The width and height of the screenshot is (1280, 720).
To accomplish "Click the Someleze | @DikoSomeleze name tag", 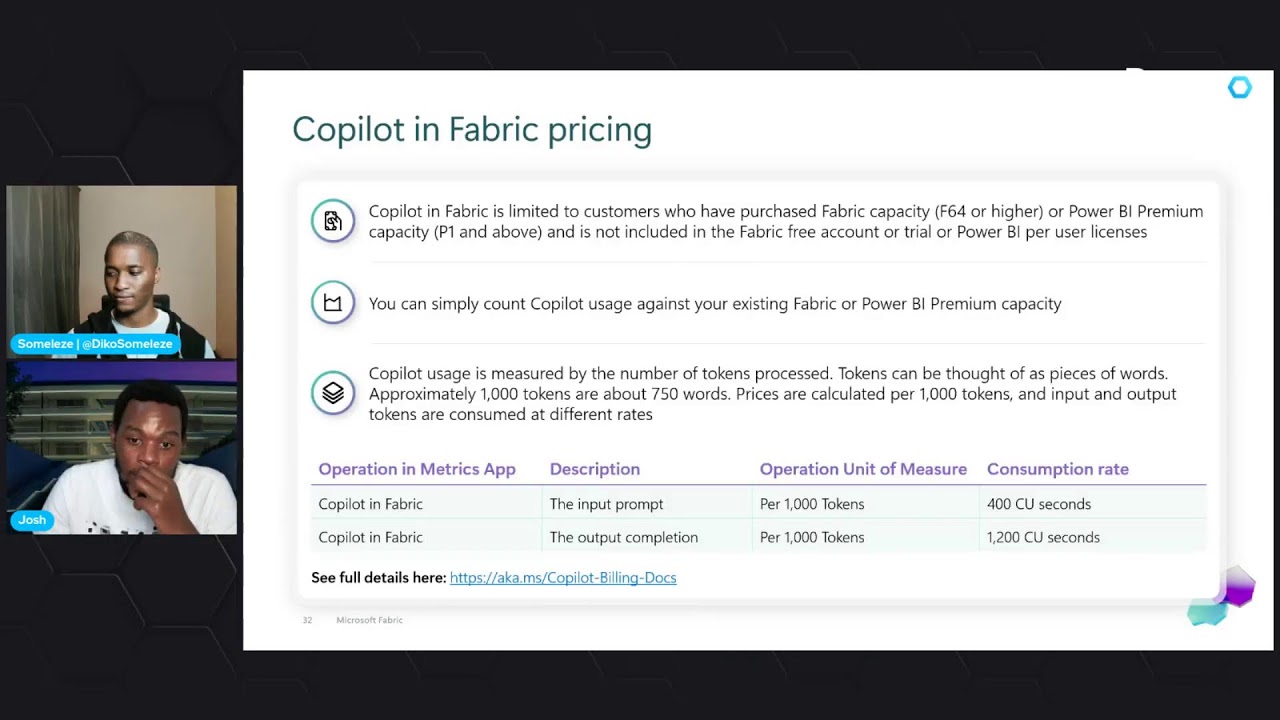I will 95,344.
